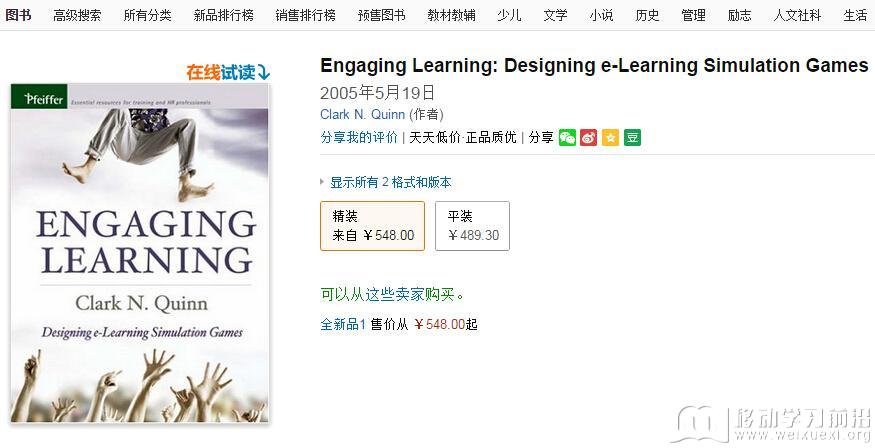Image resolution: width=875 pixels, height=448 pixels.
Task: Open author link Clark N. Quinn
Action: [x=362, y=114]
